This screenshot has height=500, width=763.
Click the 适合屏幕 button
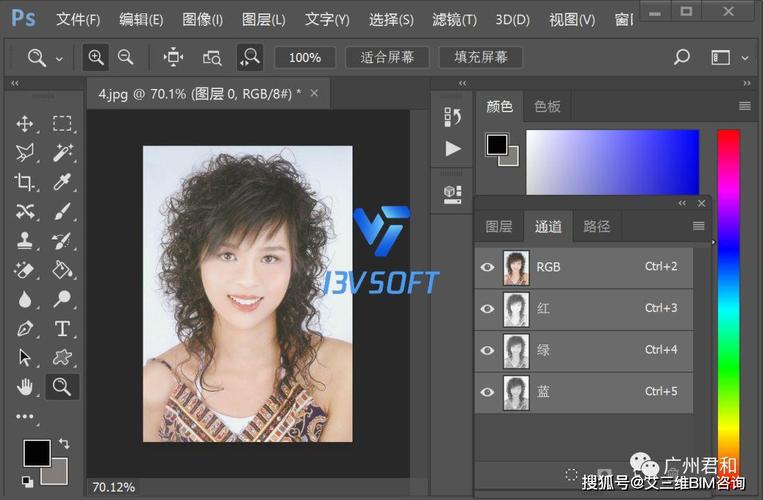point(387,57)
